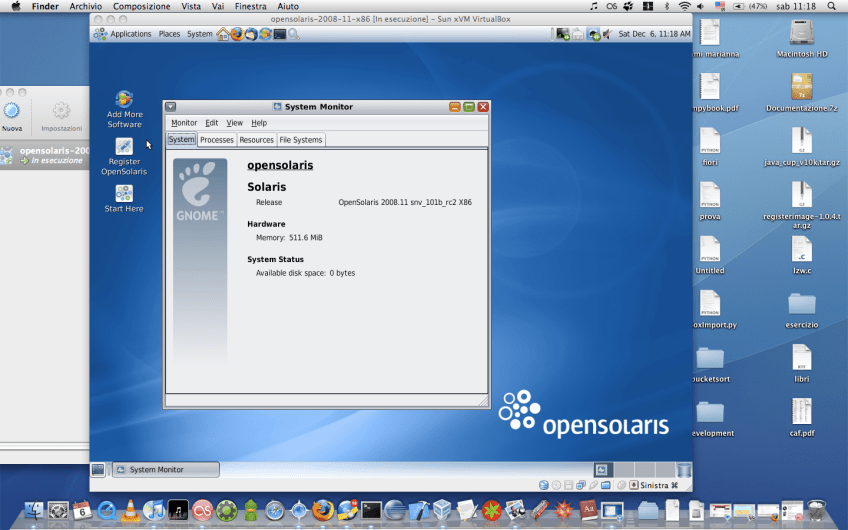Viewport: 848px width, 530px height.
Task: Open System Monitor window menu button
Action: pyautogui.click(x=171, y=107)
